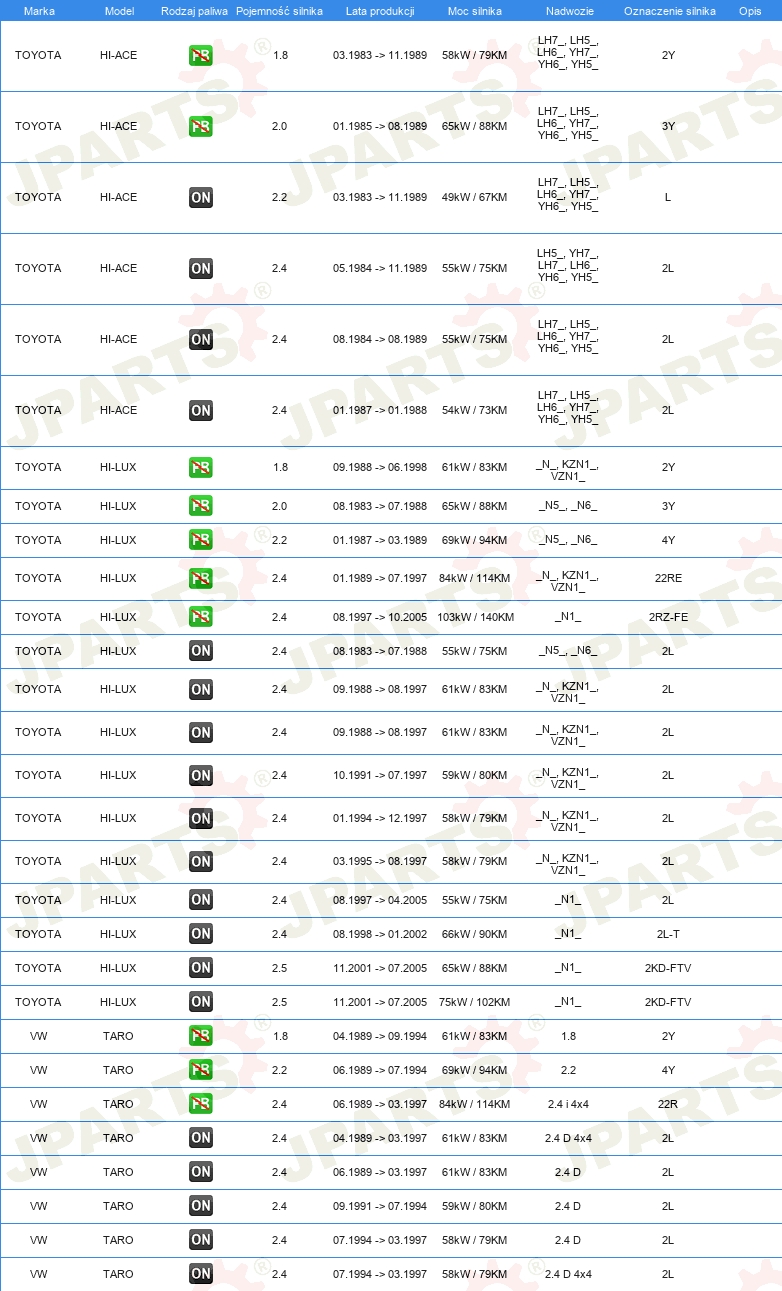The height and width of the screenshot is (1291, 782).
Task: Click the 04.1989 -> 09.1994 production dates cell
Action: coord(380,1036)
